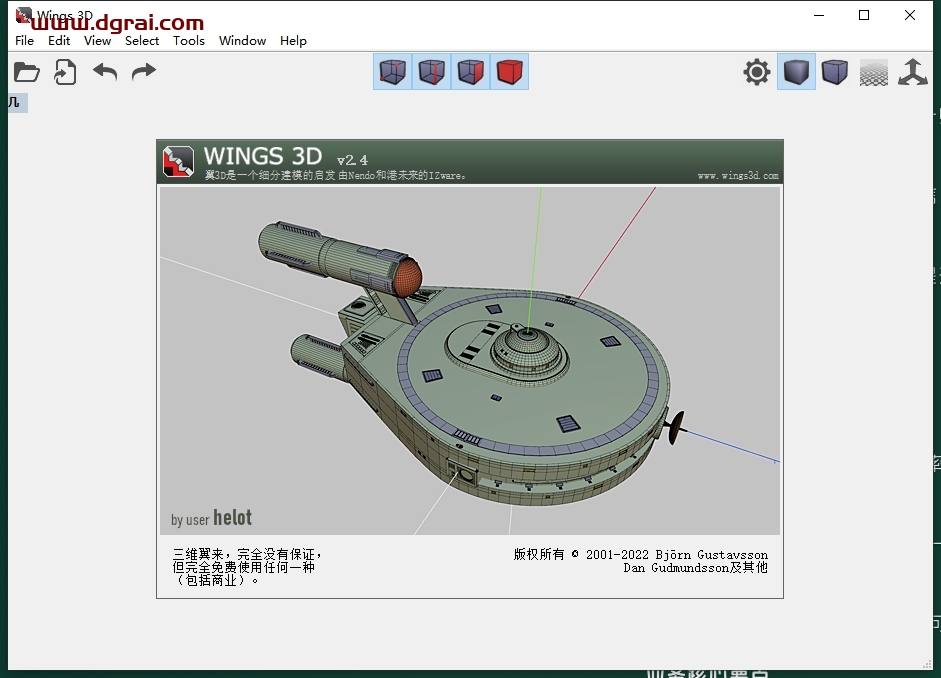Open preferences gear icon
Image resolution: width=941 pixels, height=678 pixels.
(757, 72)
